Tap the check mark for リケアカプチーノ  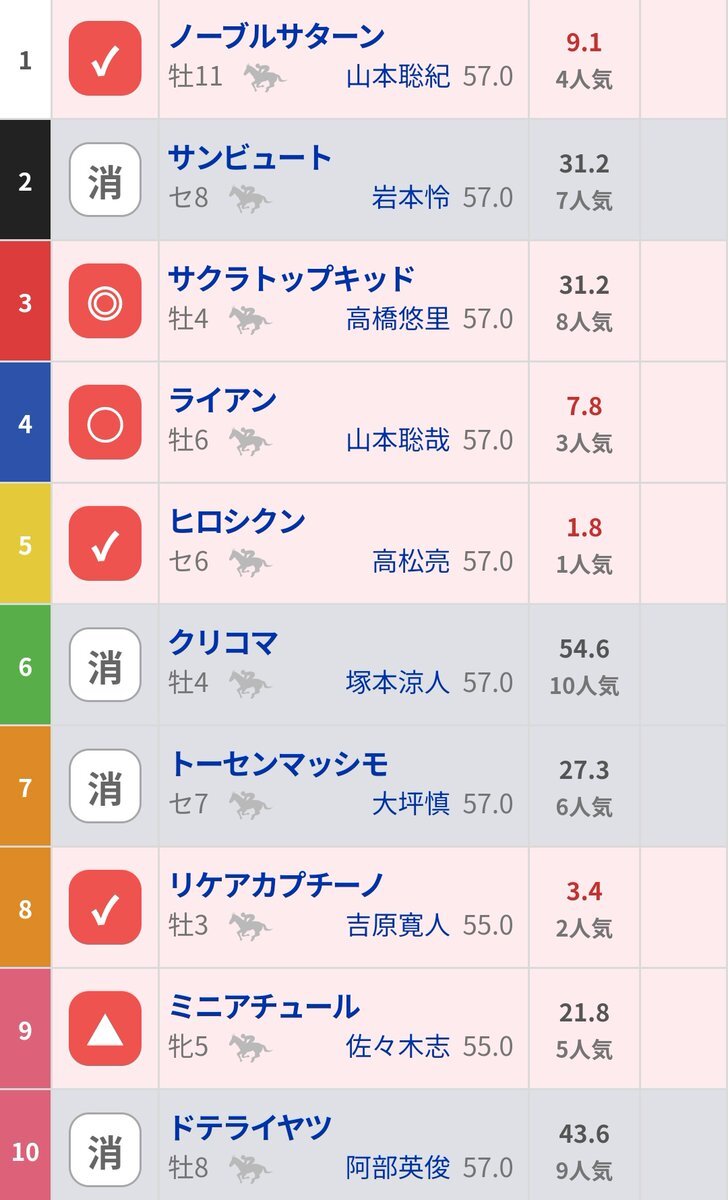[x=105, y=908]
